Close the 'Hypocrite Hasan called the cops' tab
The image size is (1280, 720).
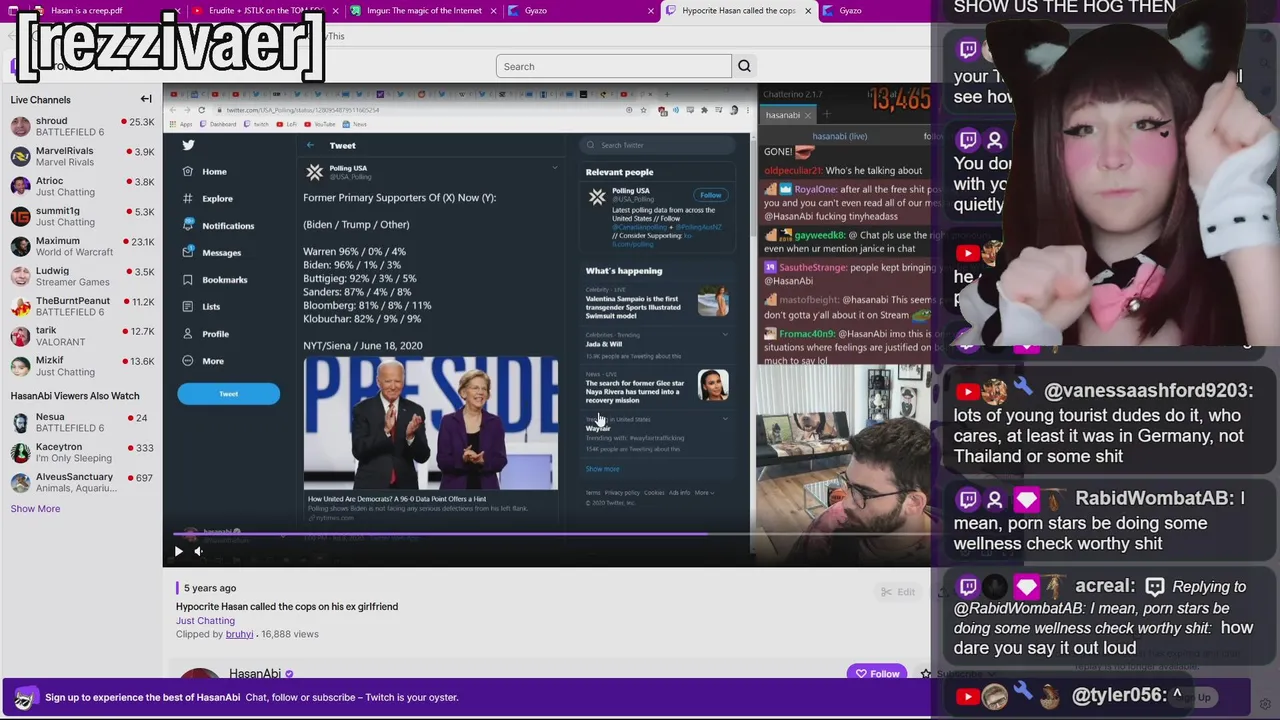pos(807,11)
